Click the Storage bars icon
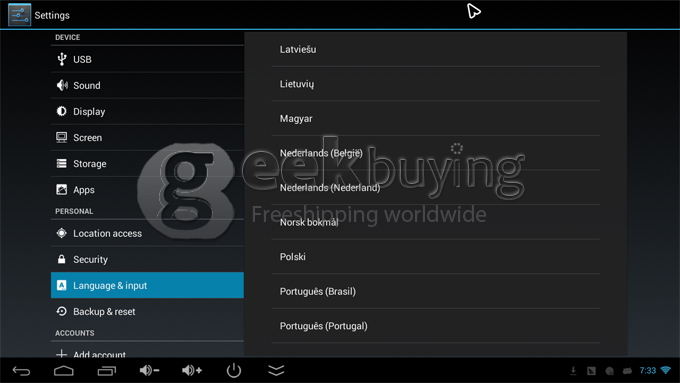This screenshot has height=383, width=680. click(62, 164)
